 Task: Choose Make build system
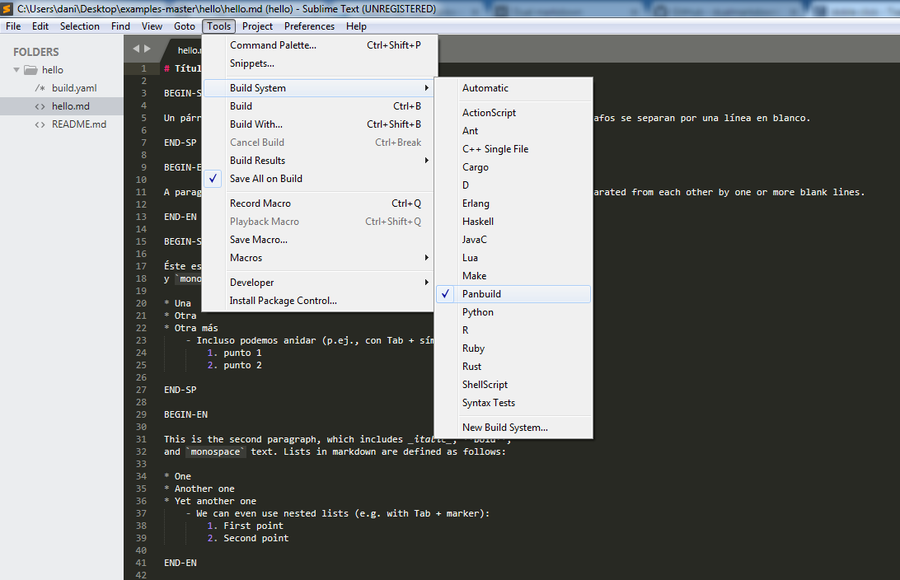click(x=513, y=276)
